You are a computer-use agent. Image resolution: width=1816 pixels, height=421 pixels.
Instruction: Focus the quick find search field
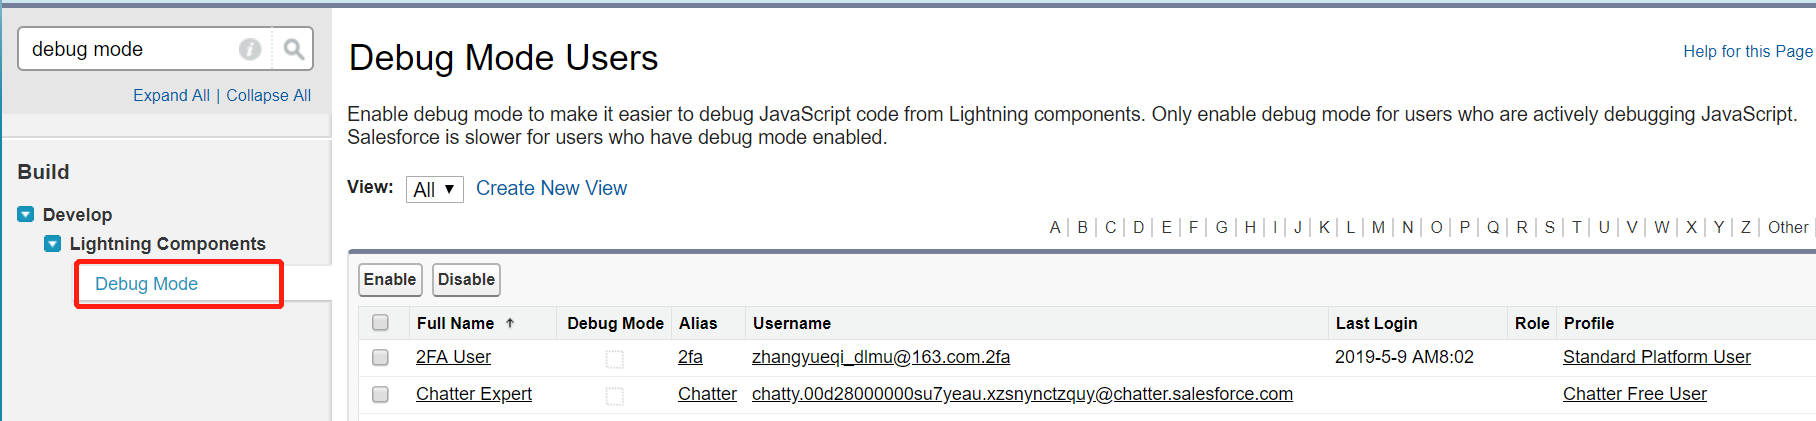(x=132, y=49)
